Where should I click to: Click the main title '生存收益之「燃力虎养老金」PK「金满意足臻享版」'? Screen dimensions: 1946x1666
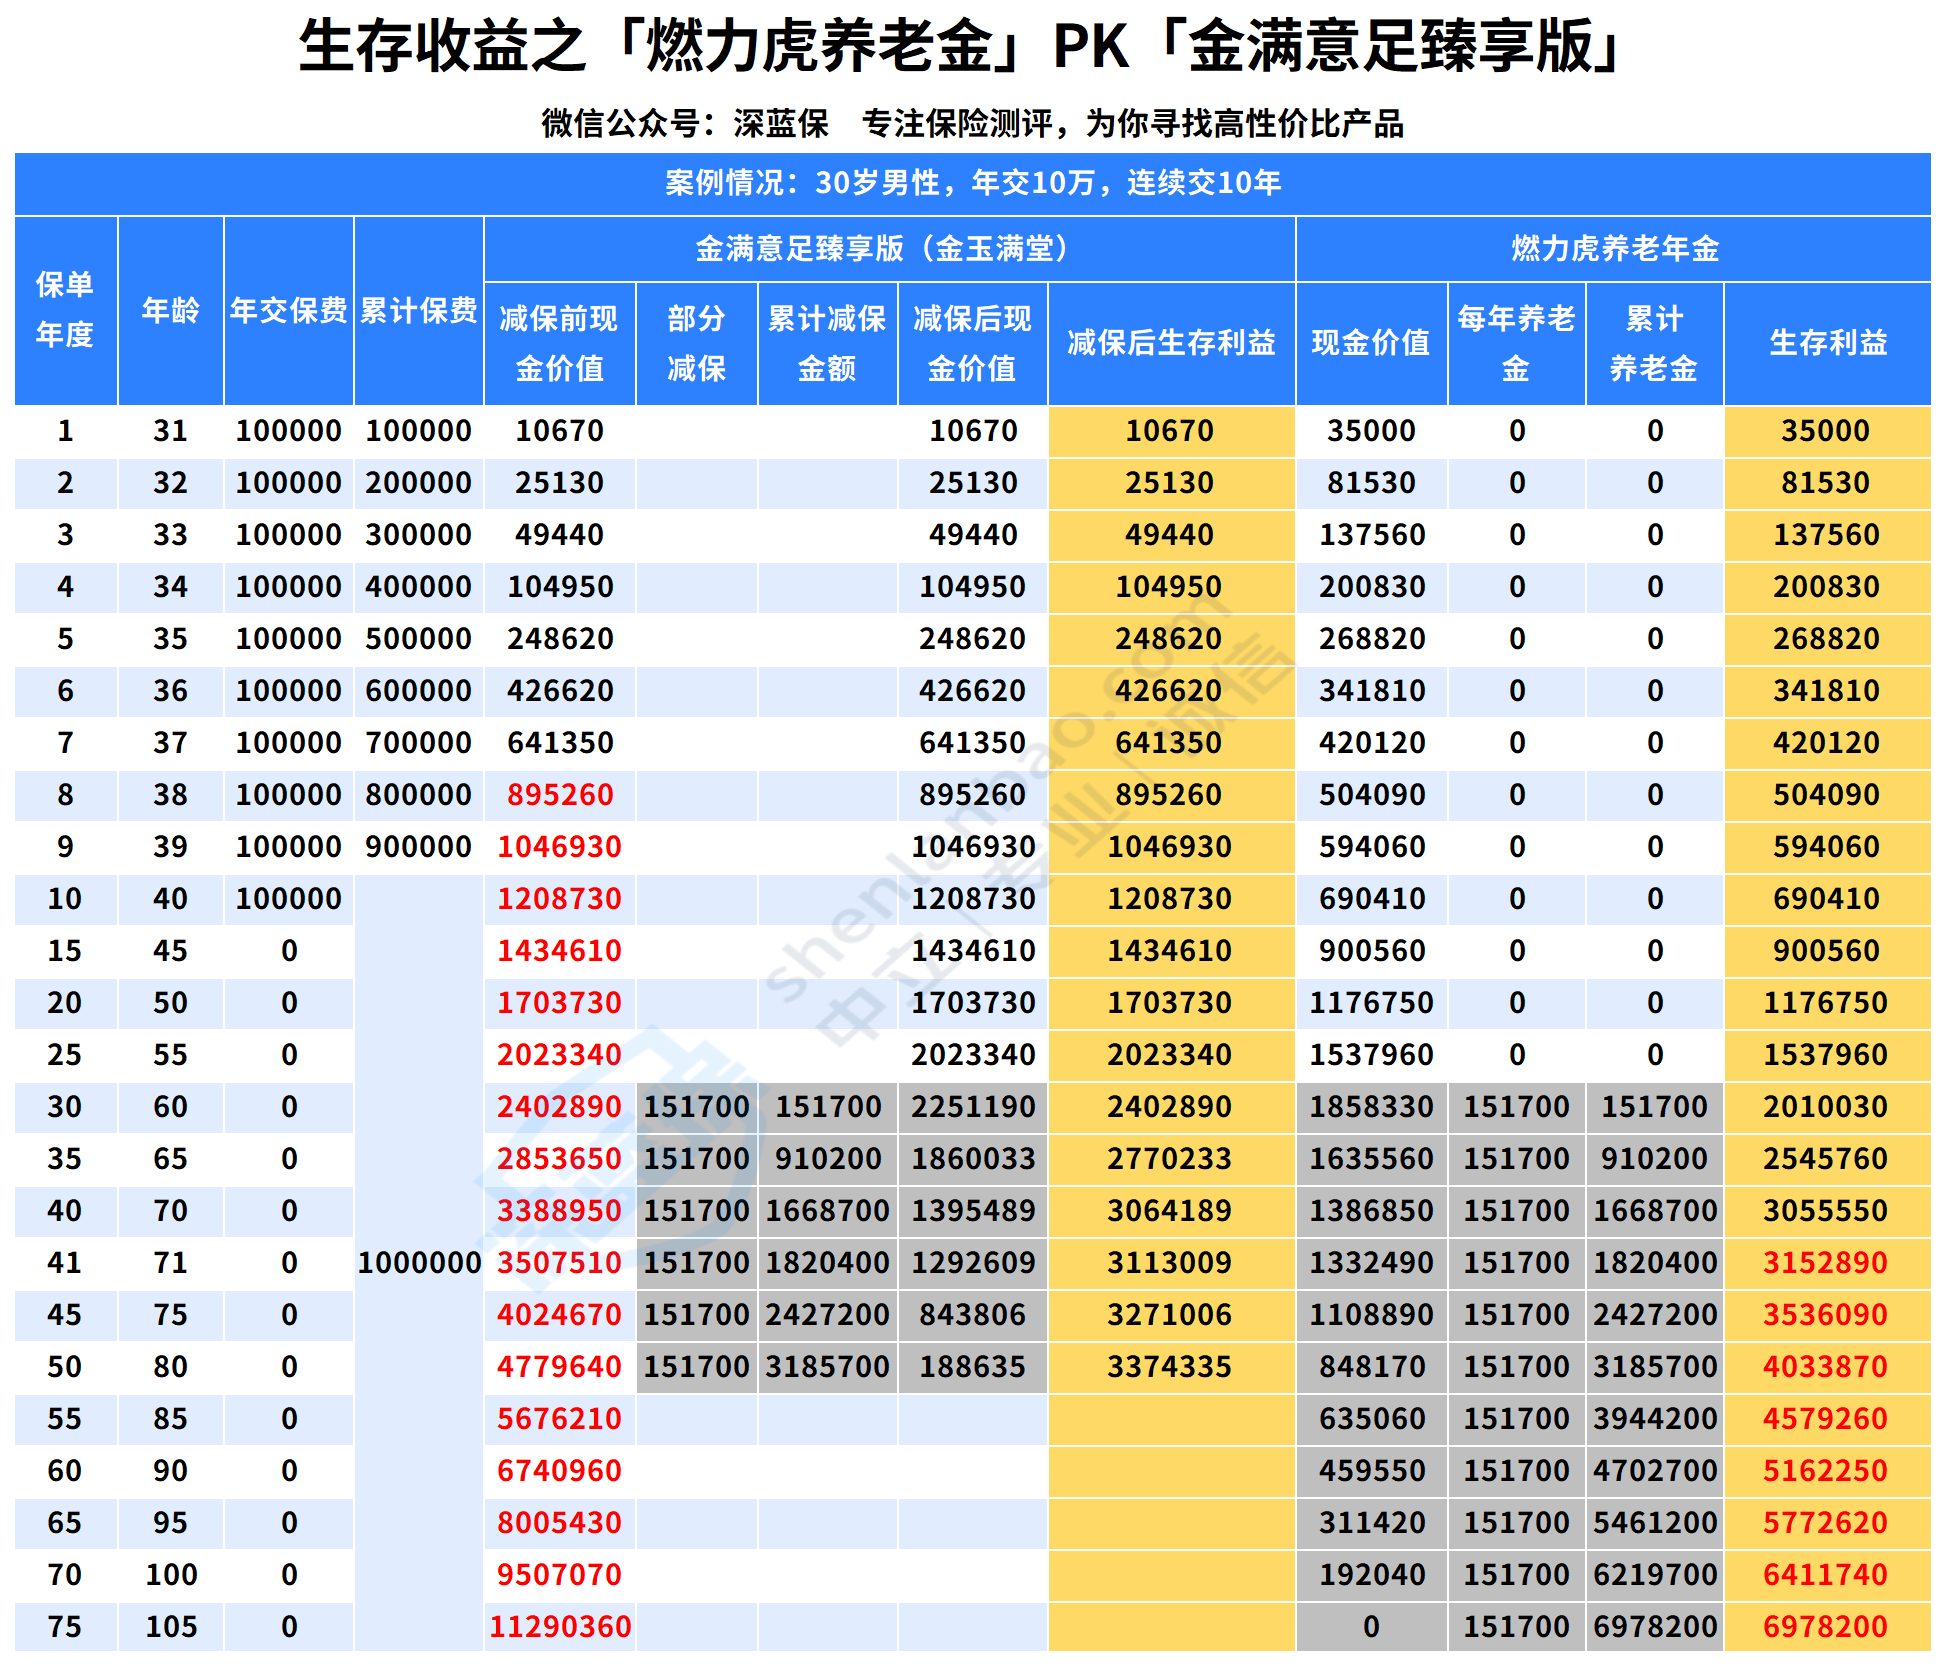coord(962,47)
